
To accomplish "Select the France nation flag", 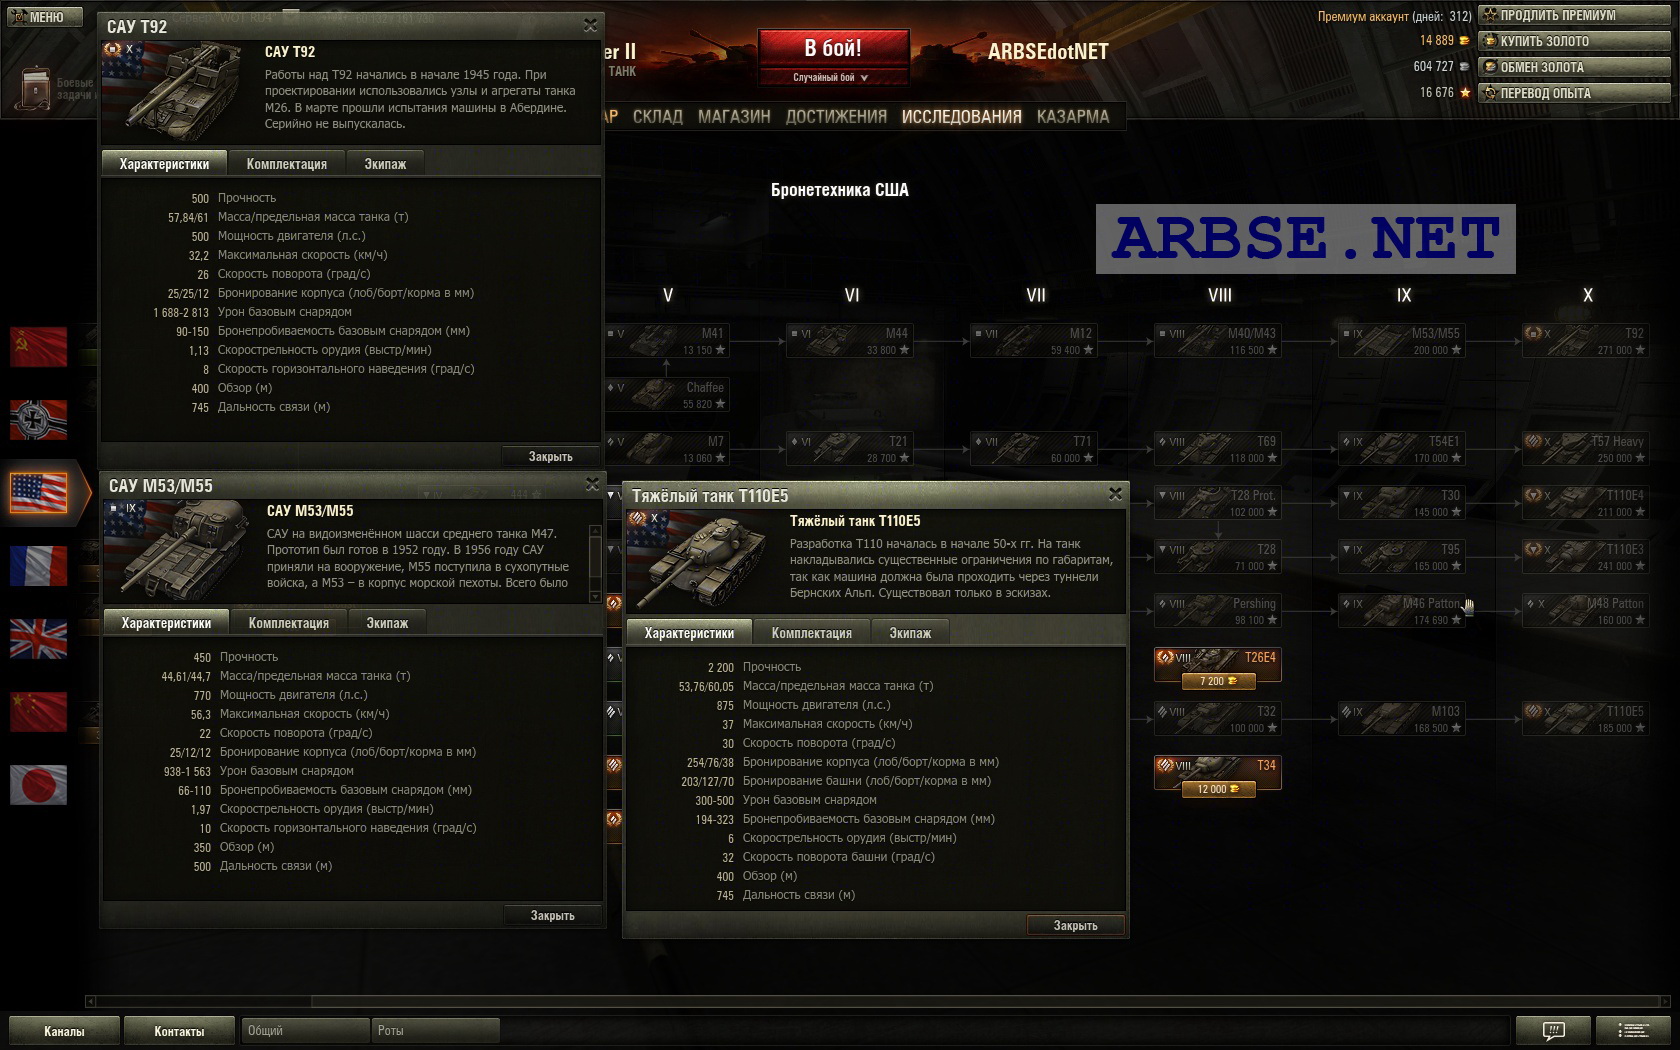I will (x=38, y=566).
